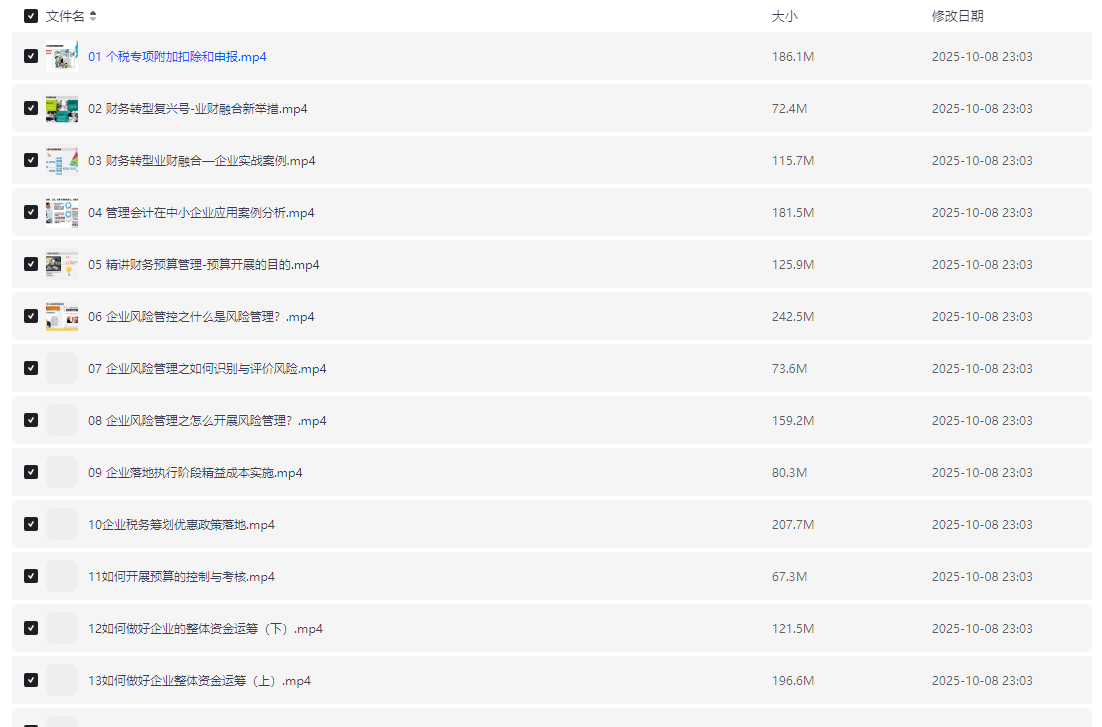Open file 01 个税专项附加扣除和申报.mp4 link
The image size is (1102, 727).
click(177, 57)
